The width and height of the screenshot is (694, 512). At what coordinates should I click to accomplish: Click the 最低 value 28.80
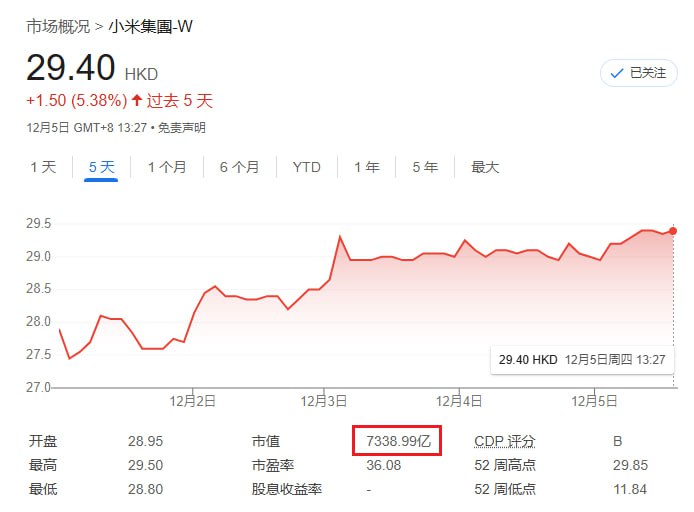coord(145,489)
